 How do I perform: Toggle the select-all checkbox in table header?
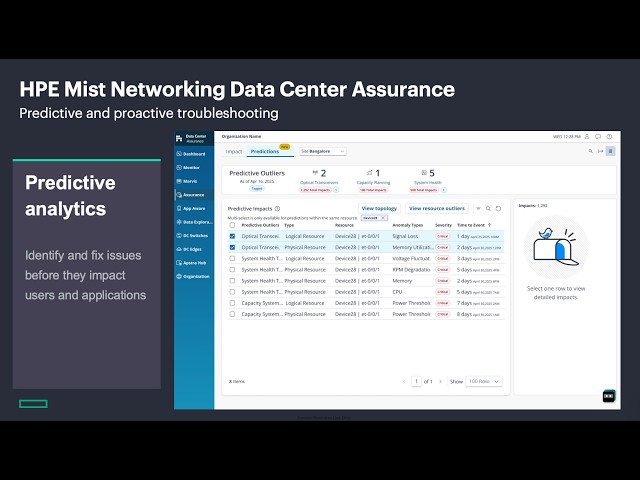click(232, 225)
